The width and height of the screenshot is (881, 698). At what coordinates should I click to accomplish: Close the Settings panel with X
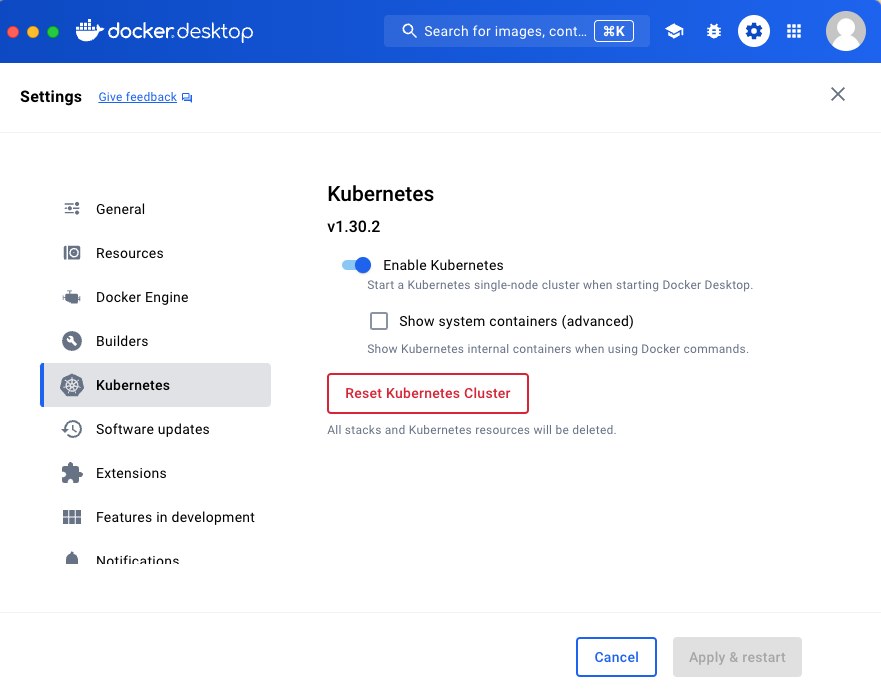[838, 94]
